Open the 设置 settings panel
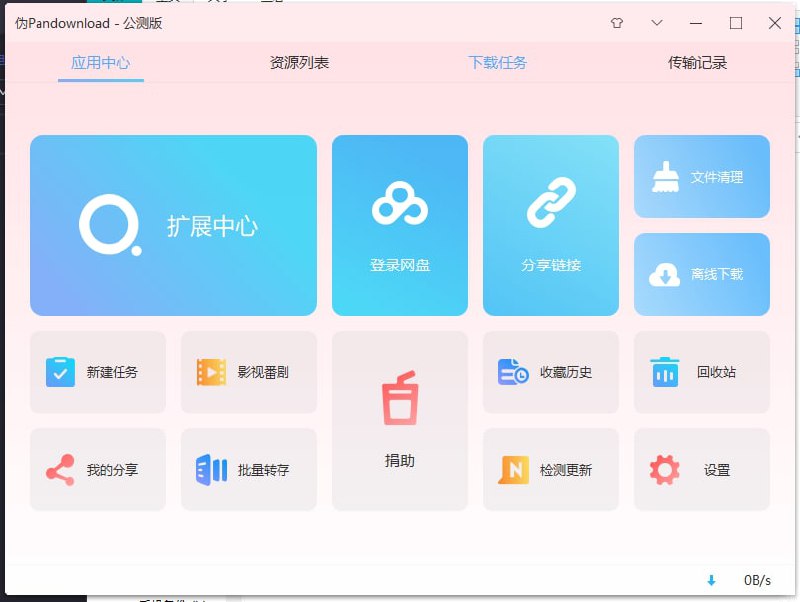Screen dimensions: 800x602 pos(701,469)
